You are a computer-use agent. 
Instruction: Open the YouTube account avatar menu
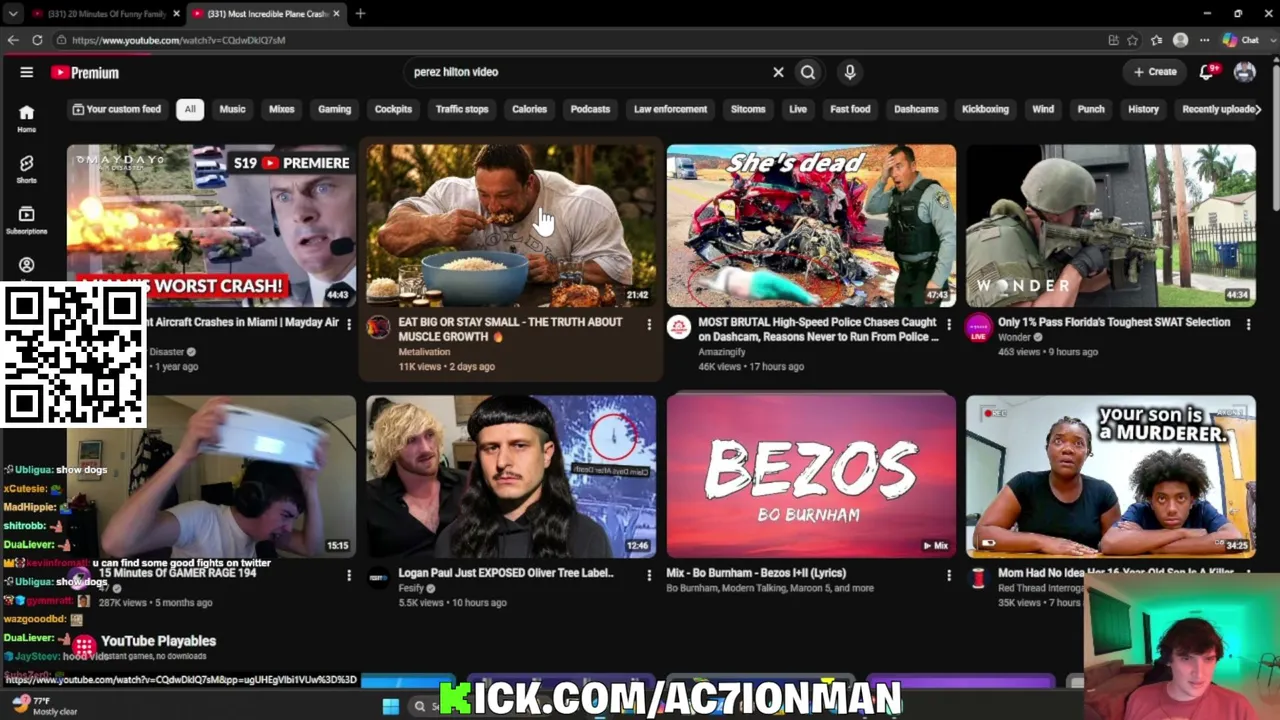pos(1244,72)
